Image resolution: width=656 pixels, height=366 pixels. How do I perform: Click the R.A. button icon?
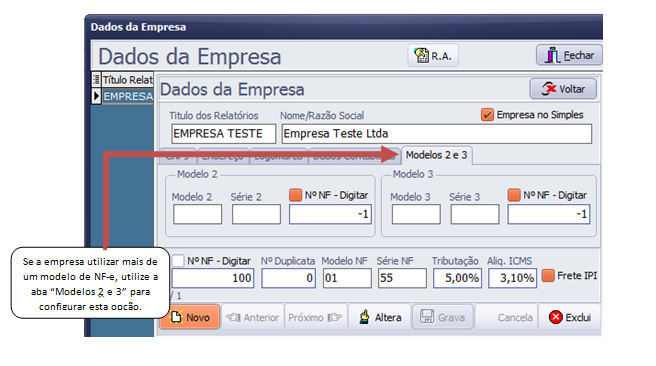point(421,55)
